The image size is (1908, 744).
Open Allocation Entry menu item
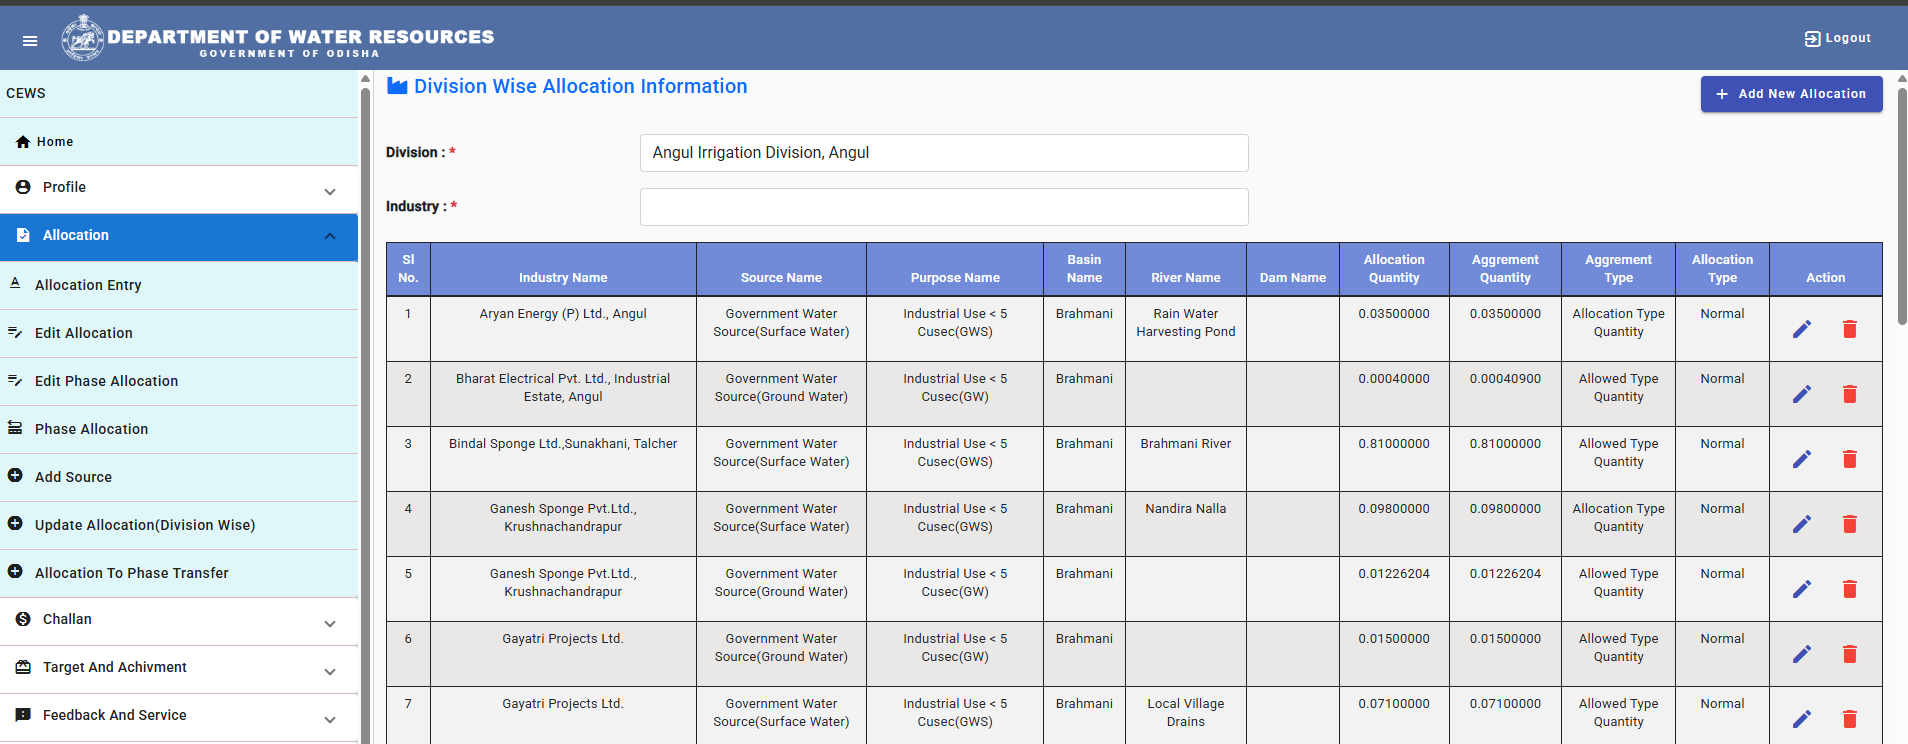(179, 285)
